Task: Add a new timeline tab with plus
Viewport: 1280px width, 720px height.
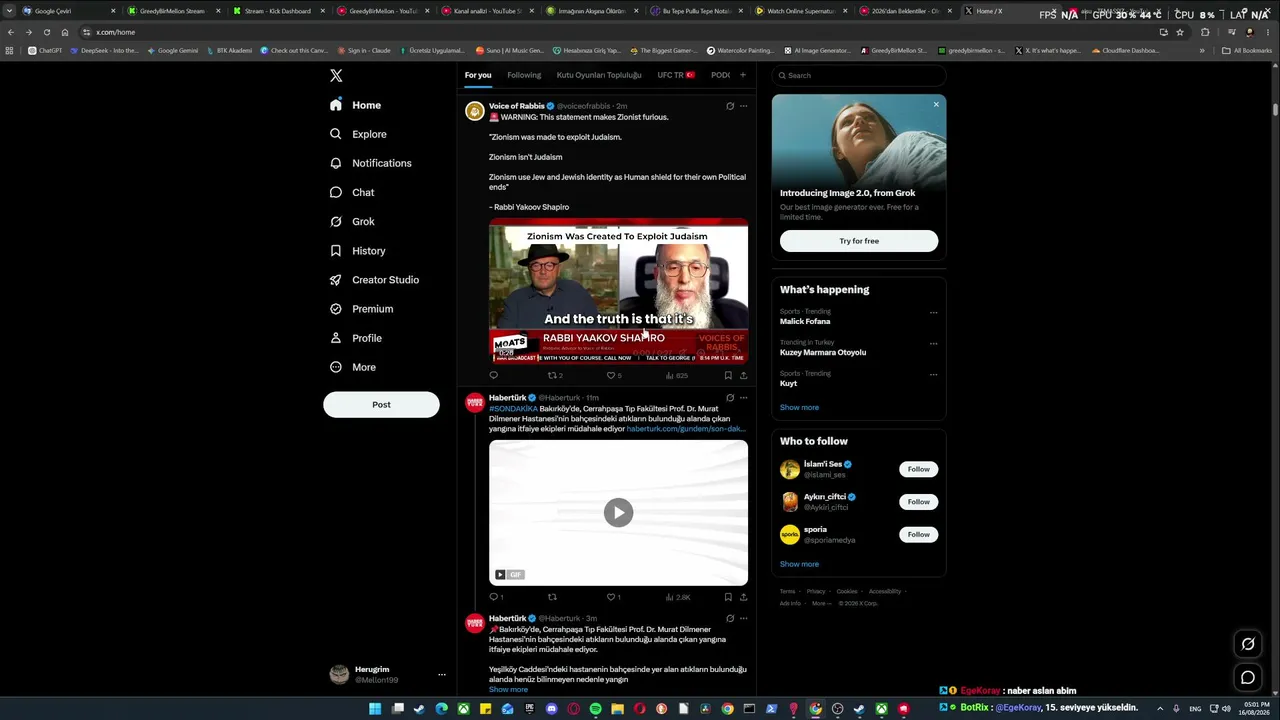Action: [742, 75]
